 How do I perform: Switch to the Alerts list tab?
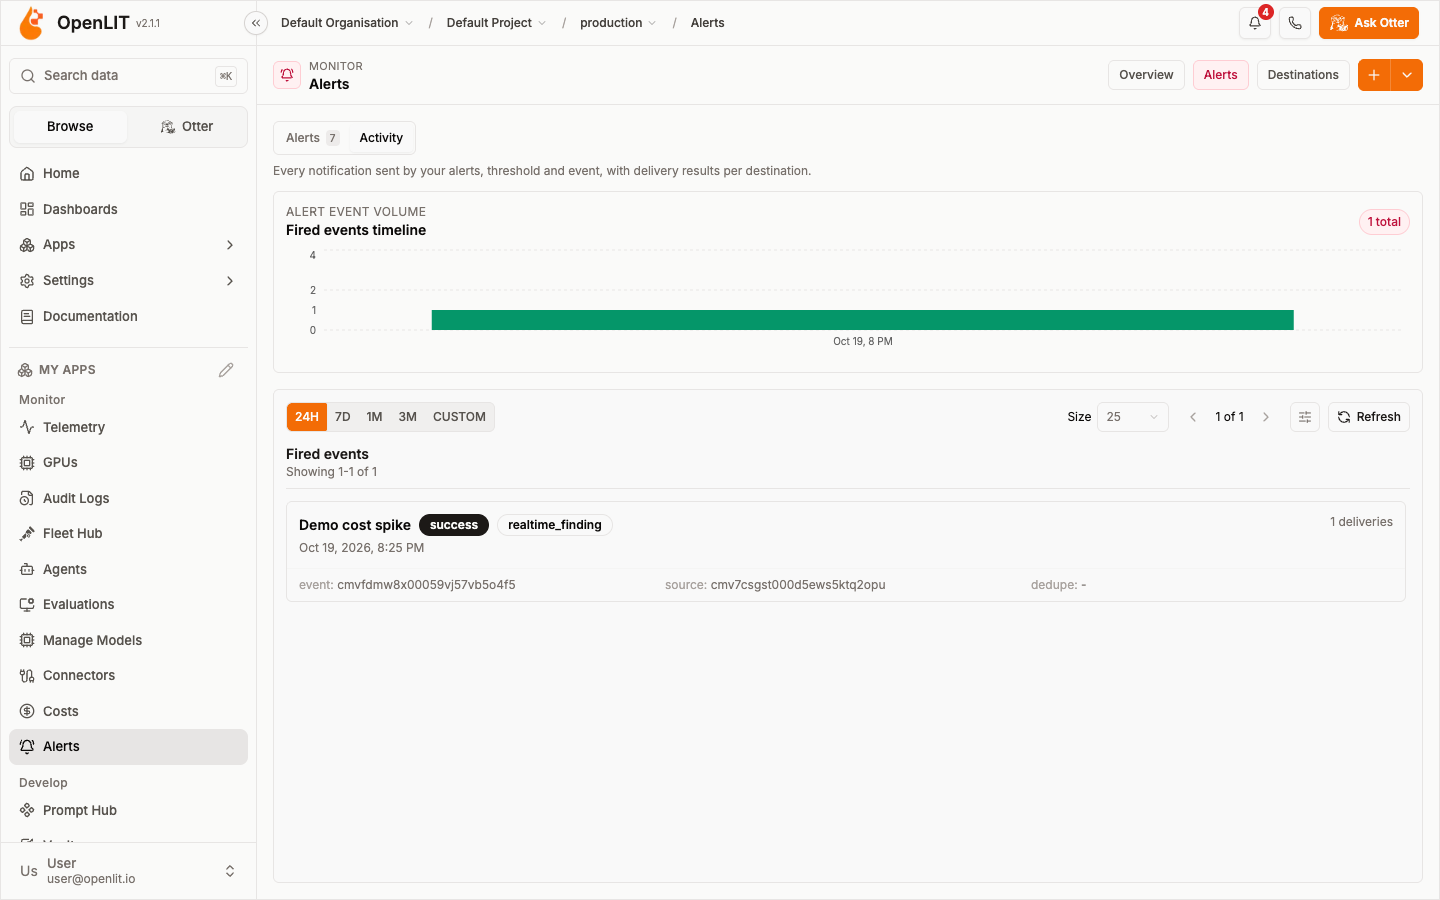[x=312, y=138]
